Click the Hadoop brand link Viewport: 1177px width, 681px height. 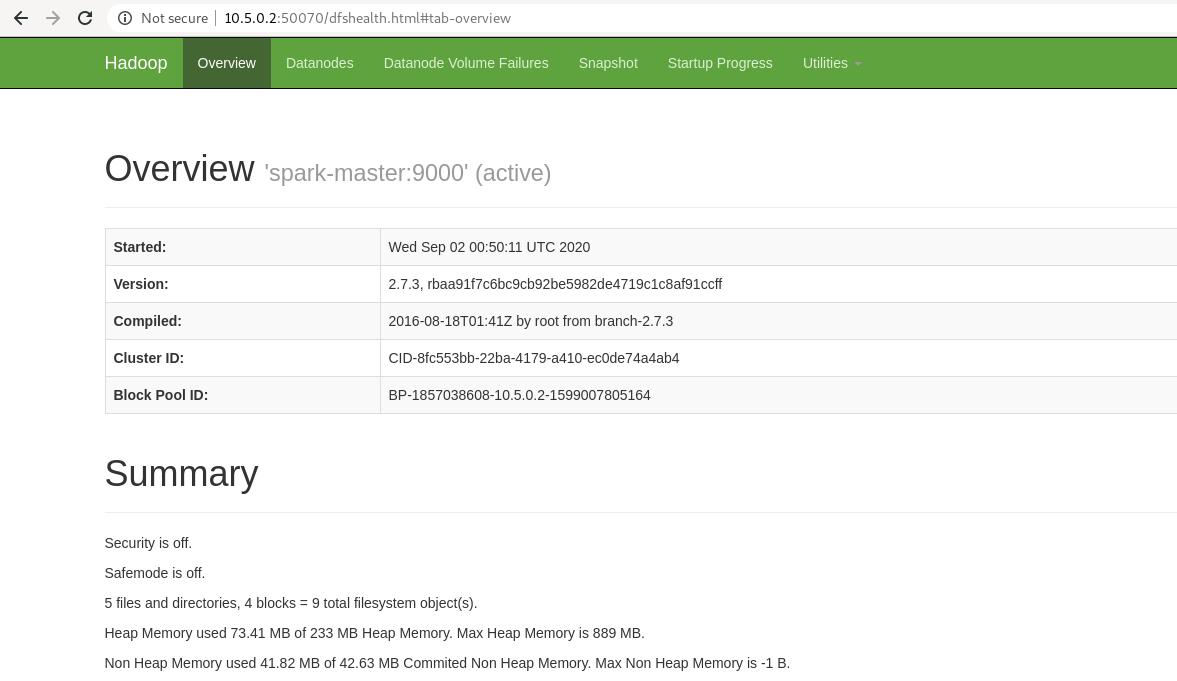pos(136,63)
